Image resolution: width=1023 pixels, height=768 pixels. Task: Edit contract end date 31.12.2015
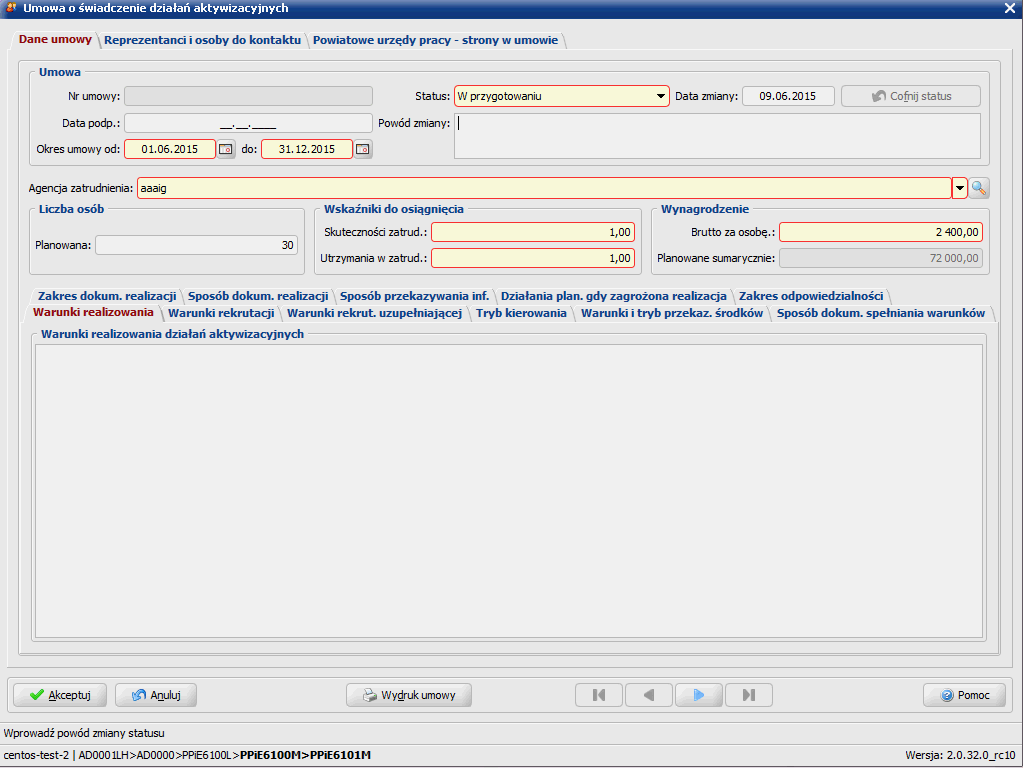[307, 149]
